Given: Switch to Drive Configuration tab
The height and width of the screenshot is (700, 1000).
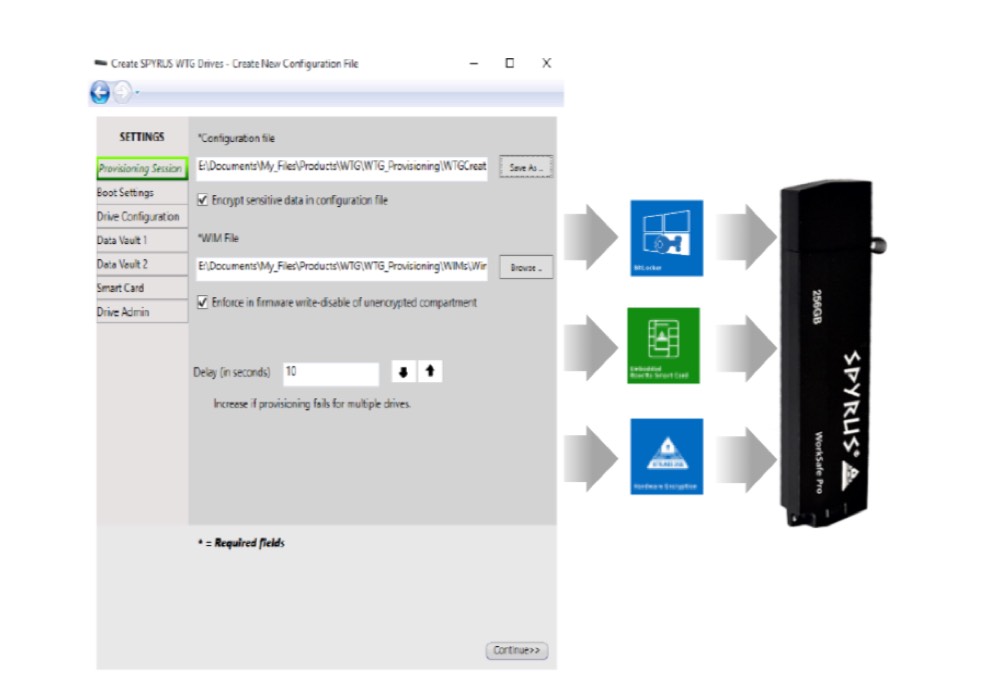Looking at the screenshot, I should [142, 217].
